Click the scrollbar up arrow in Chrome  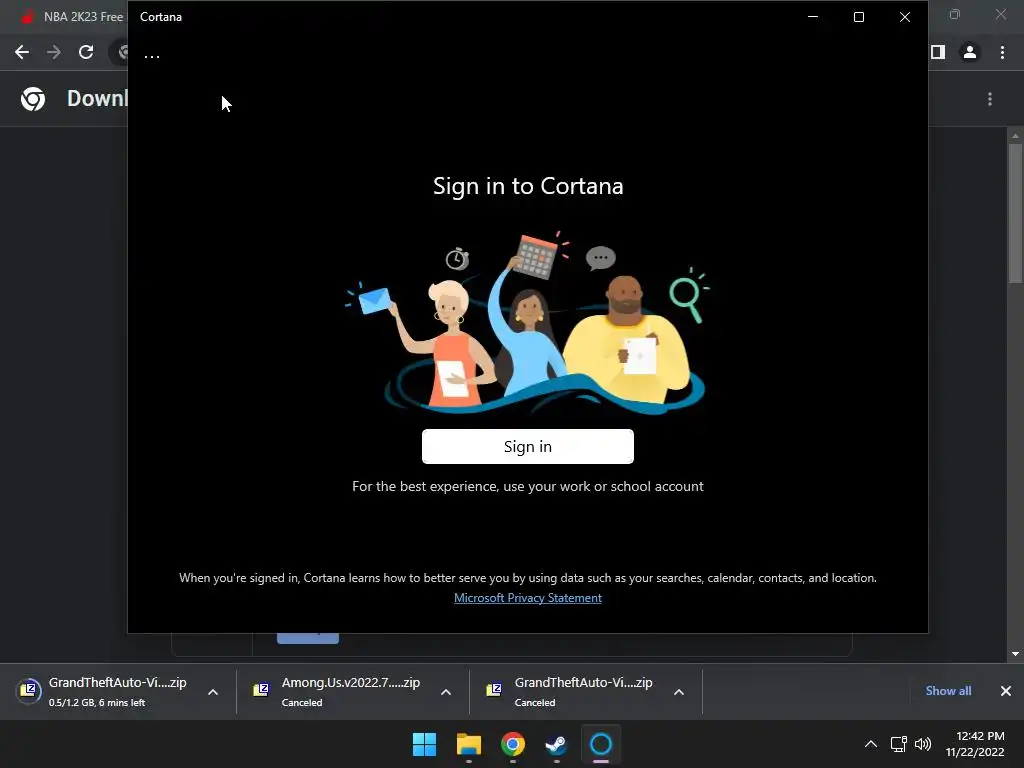pyautogui.click(x=1015, y=136)
